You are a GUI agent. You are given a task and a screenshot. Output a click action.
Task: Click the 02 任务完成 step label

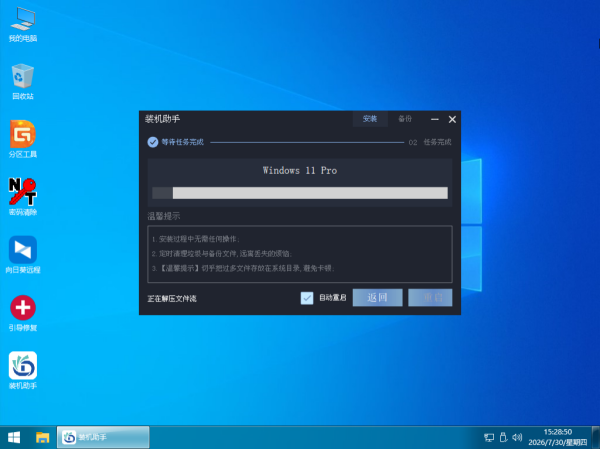point(430,142)
